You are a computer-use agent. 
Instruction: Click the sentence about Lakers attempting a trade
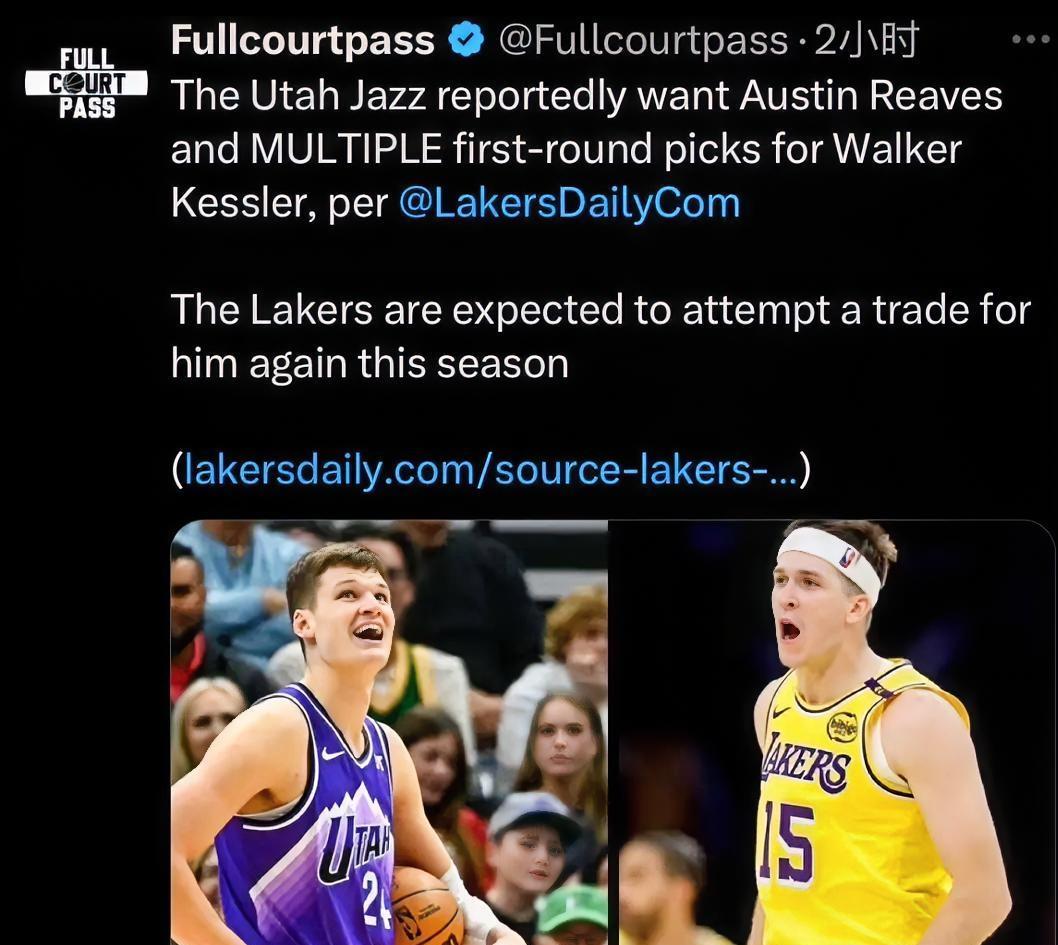click(601, 337)
